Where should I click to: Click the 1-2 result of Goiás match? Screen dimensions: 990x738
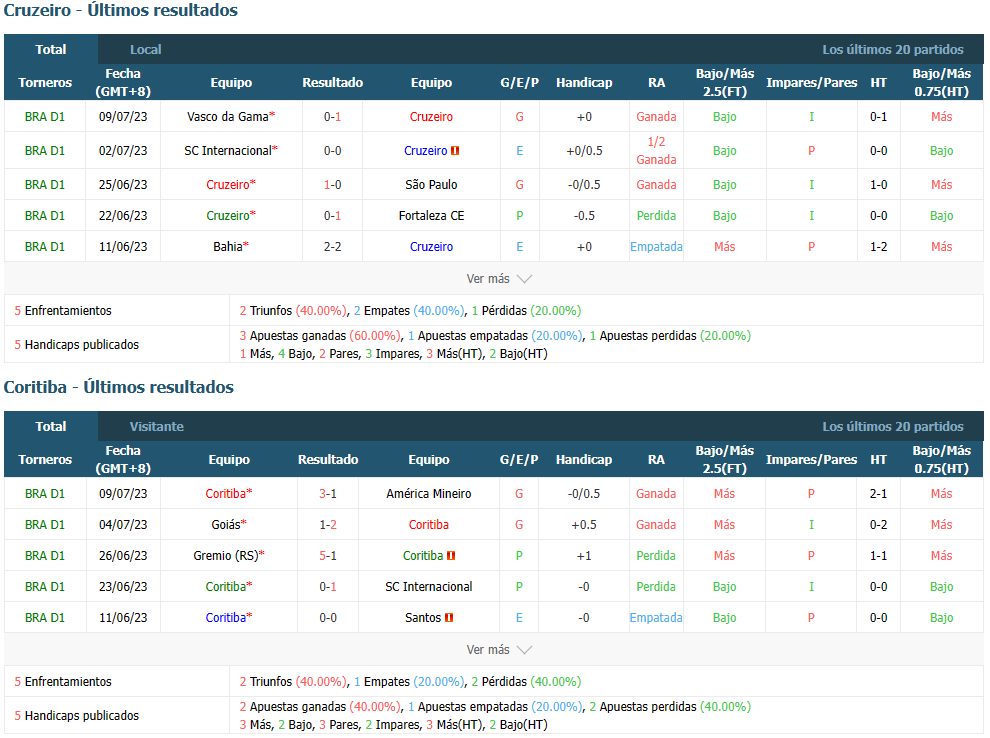pos(328,525)
